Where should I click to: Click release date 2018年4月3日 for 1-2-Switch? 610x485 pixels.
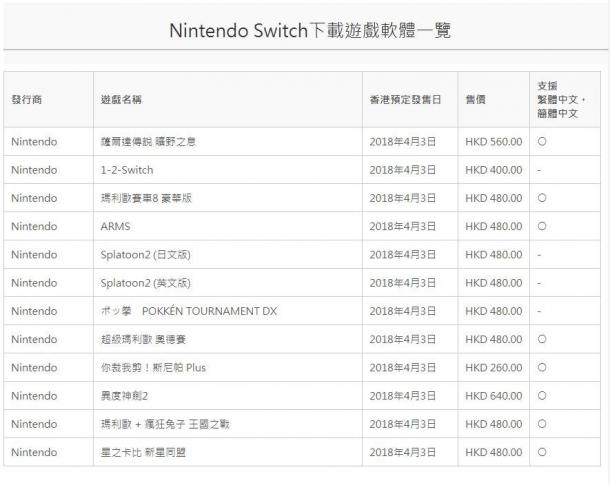coord(403,170)
